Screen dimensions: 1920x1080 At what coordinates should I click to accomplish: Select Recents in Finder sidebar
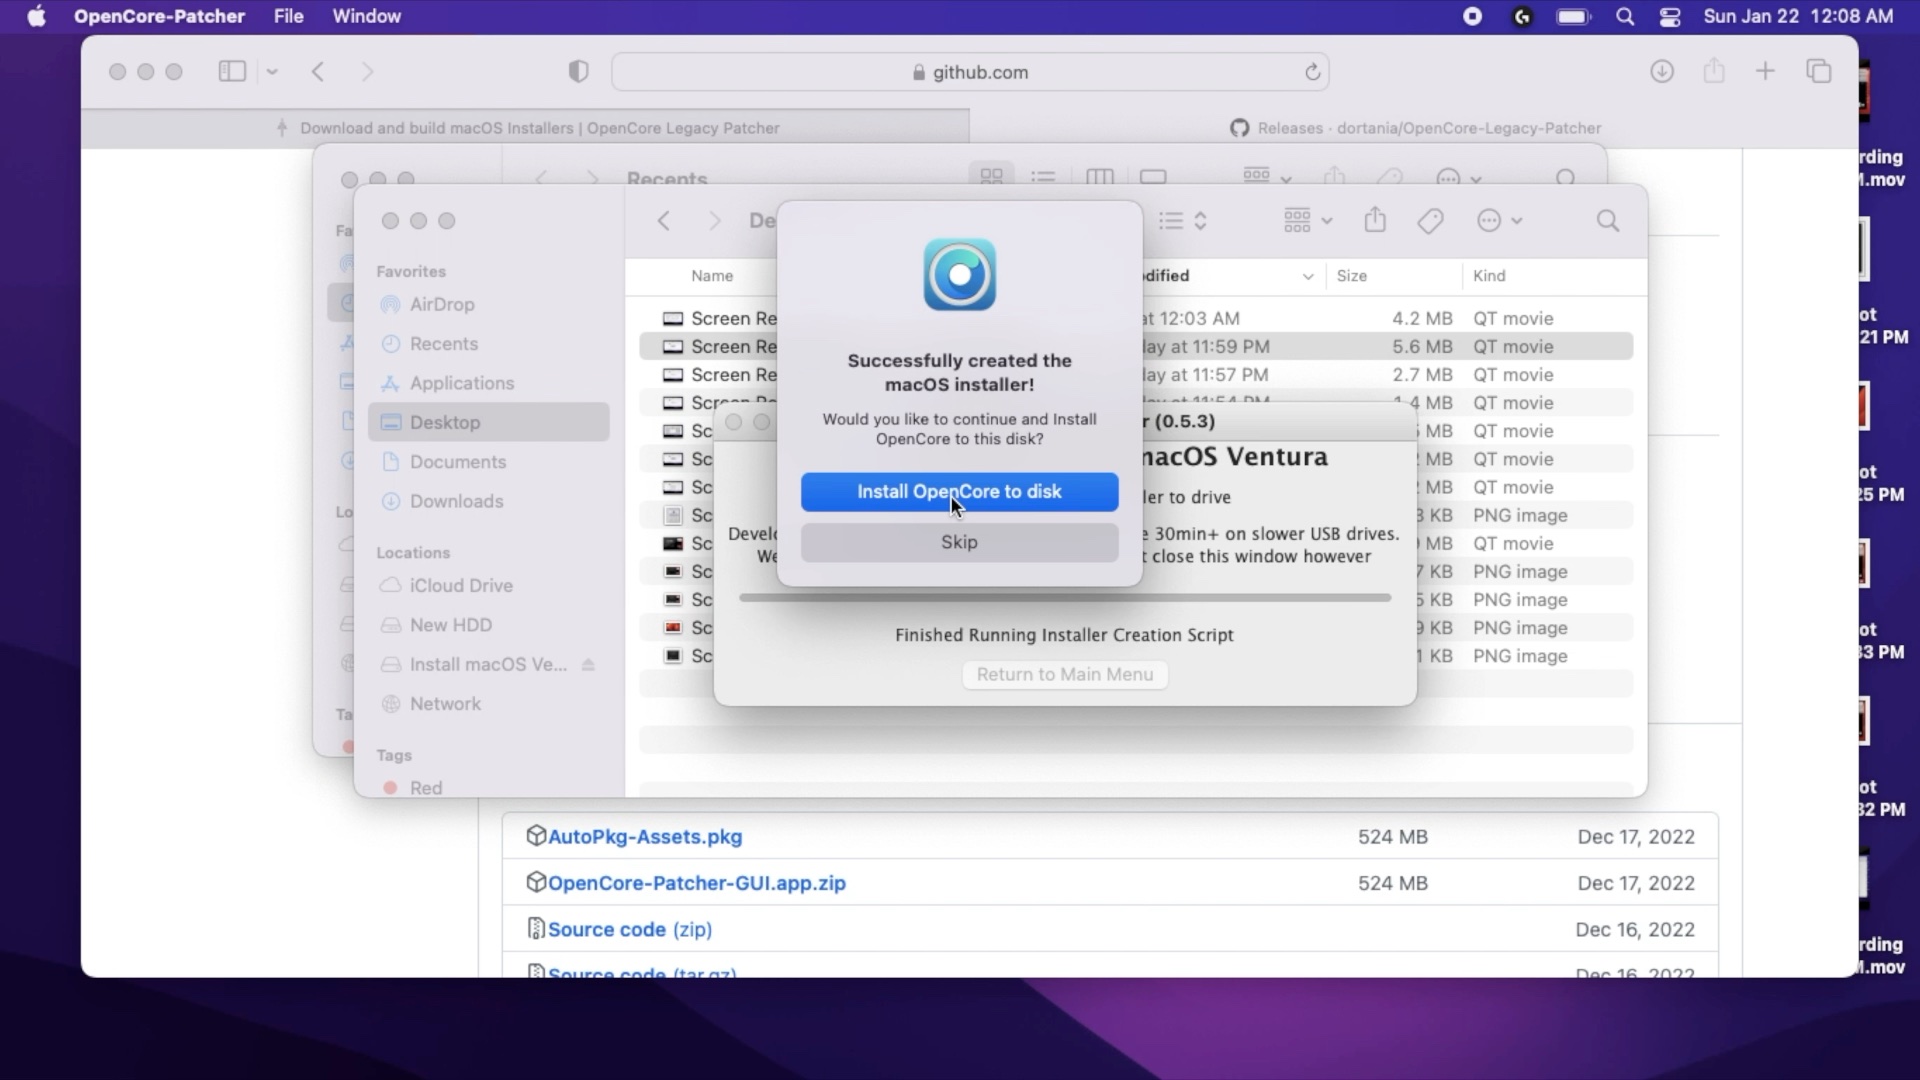(x=489, y=343)
